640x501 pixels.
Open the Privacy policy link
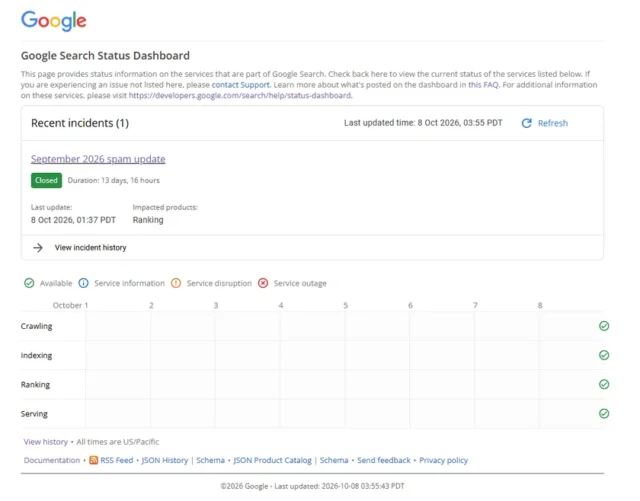[443, 460]
